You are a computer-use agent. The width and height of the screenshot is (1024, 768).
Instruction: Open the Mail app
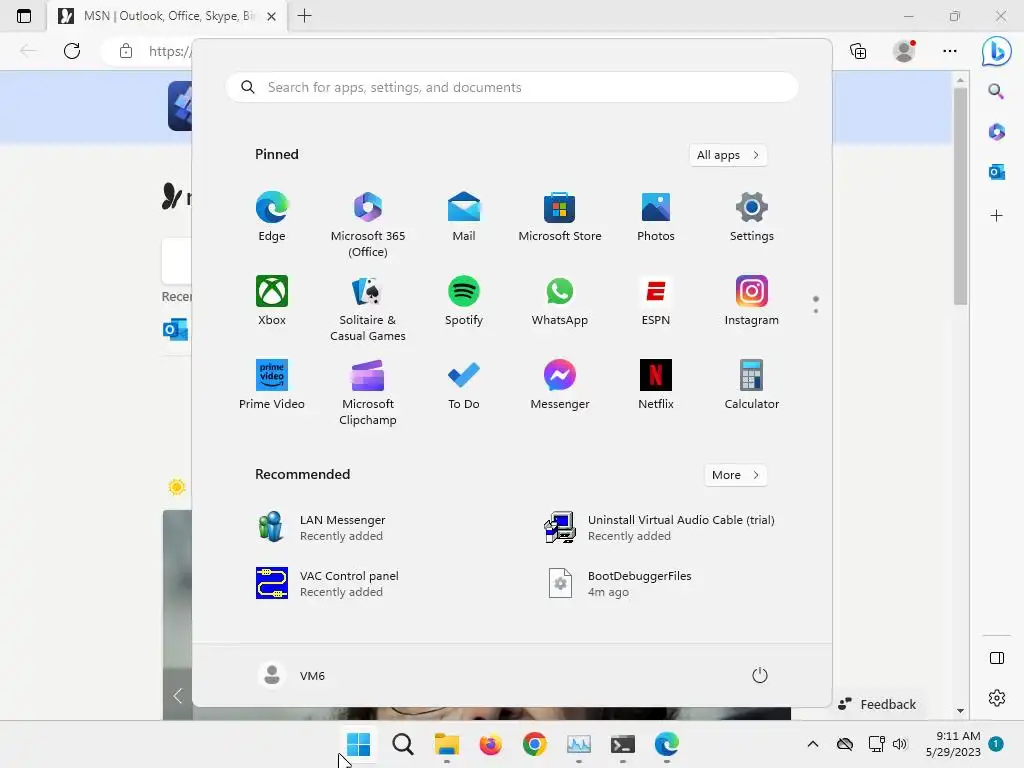point(464,217)
